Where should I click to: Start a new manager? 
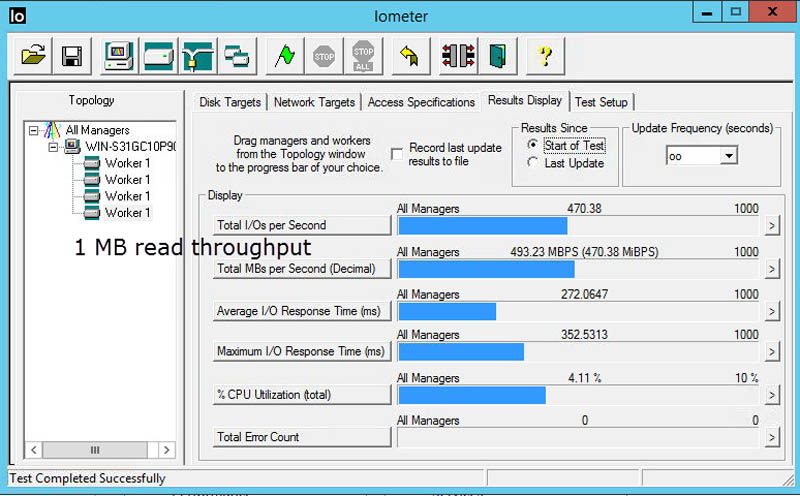[119, 56]
